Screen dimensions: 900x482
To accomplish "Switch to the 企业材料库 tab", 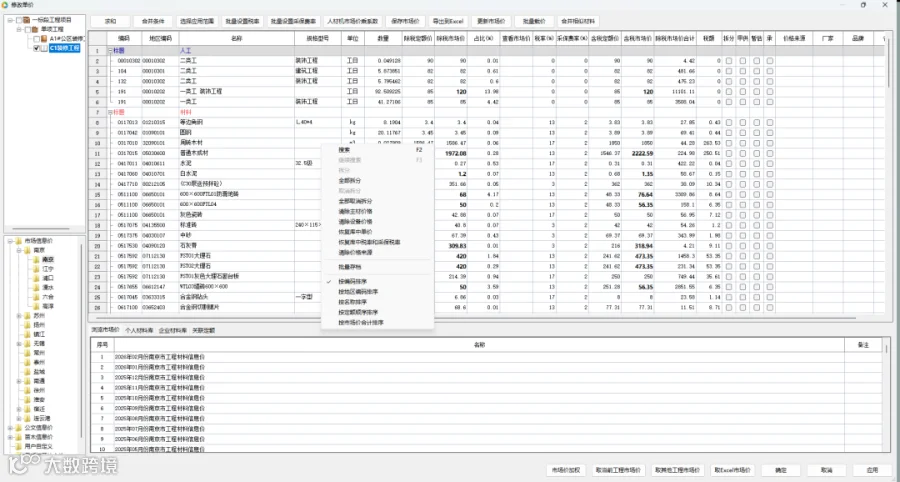I will click(173, 331).
